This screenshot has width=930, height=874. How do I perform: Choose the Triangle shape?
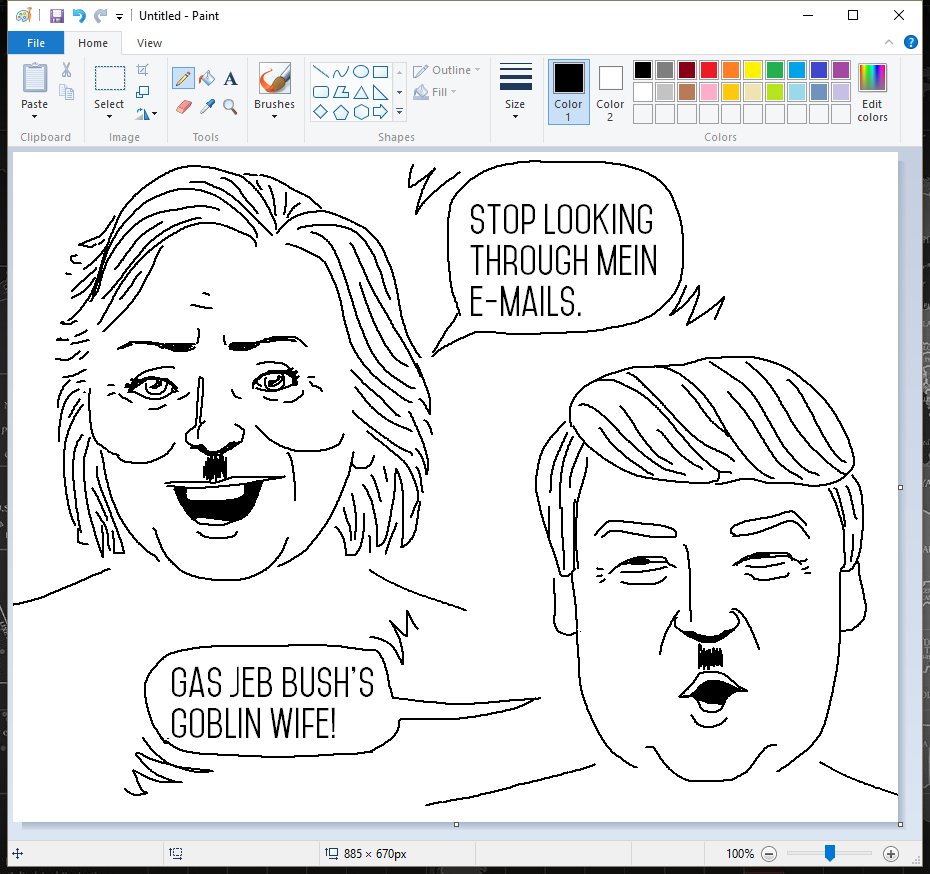(x=361, y=92)
